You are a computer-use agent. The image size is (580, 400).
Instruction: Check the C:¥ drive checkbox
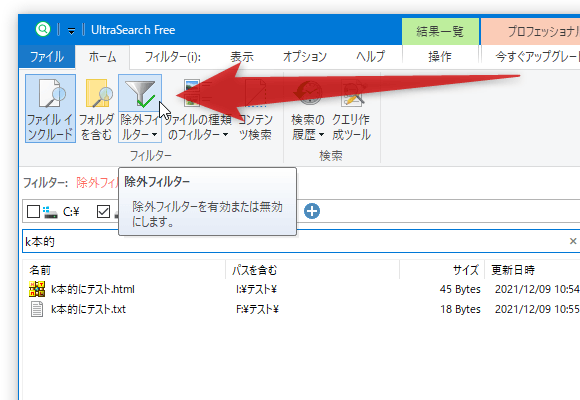coord(33,212)
